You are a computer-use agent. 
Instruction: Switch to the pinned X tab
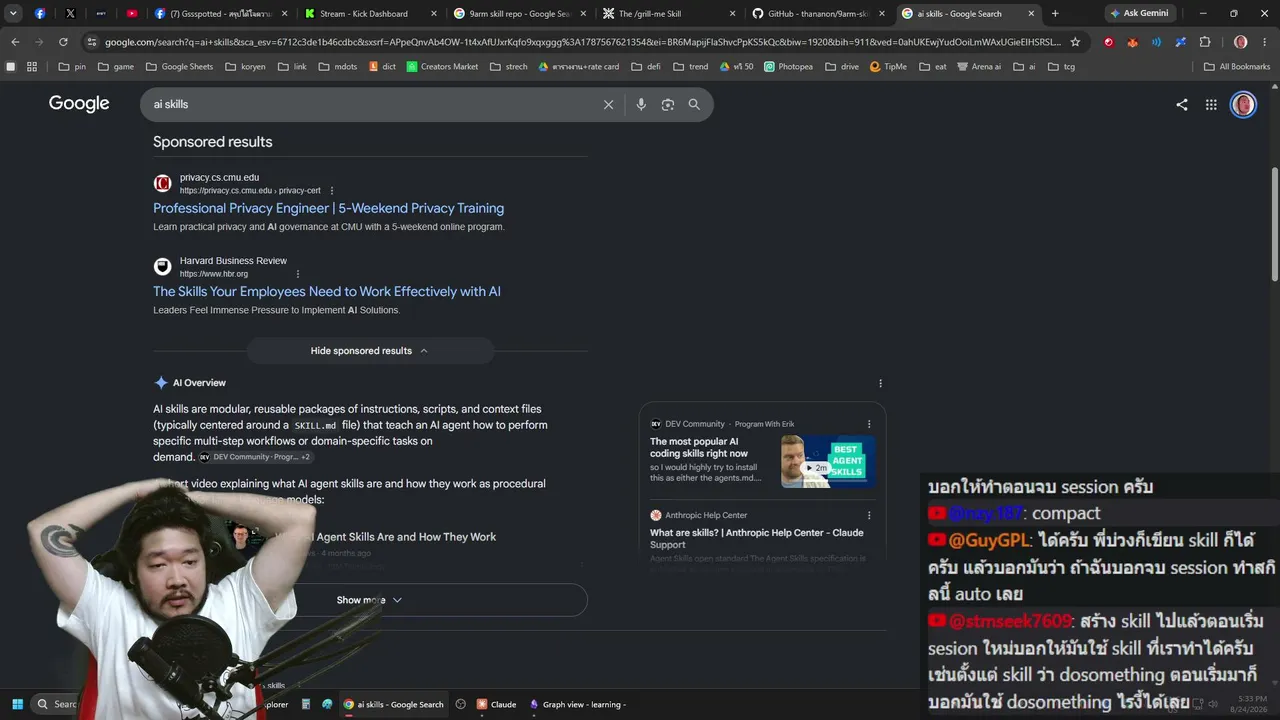coord(70,14)
